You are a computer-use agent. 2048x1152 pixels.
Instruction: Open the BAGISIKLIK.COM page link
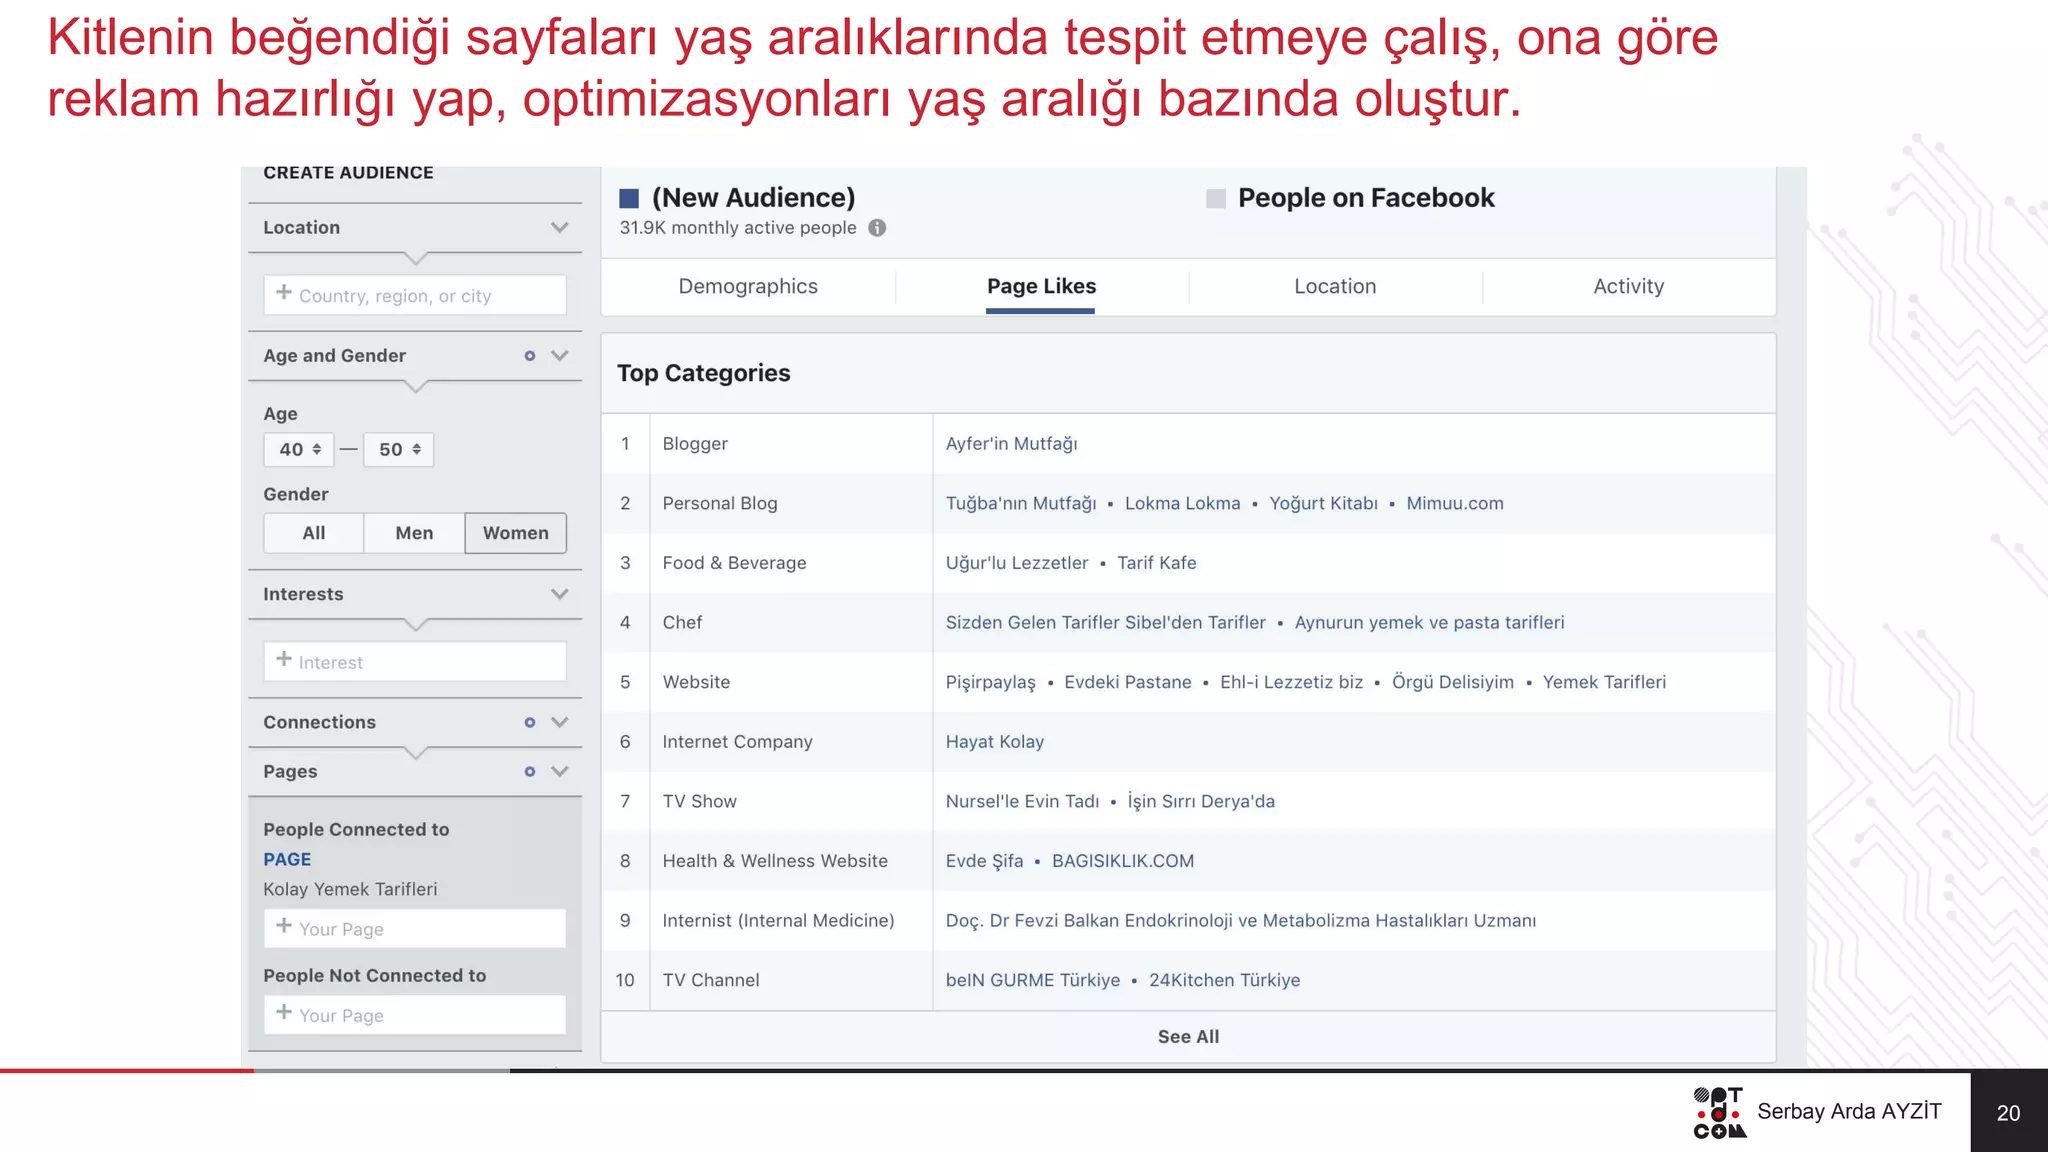click(x=1122, y=861)
